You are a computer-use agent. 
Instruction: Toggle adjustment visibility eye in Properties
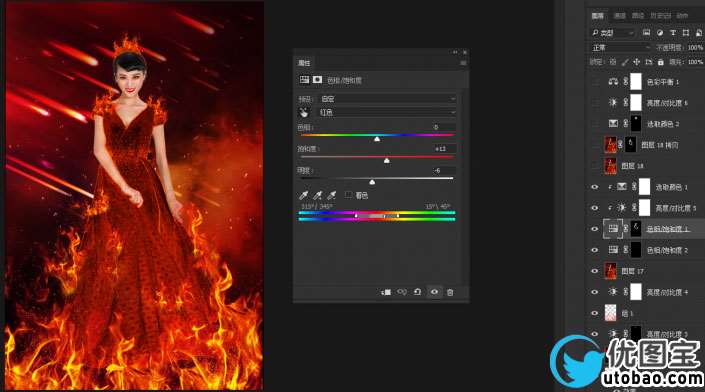pyautogui.click(x=434, y=292)
